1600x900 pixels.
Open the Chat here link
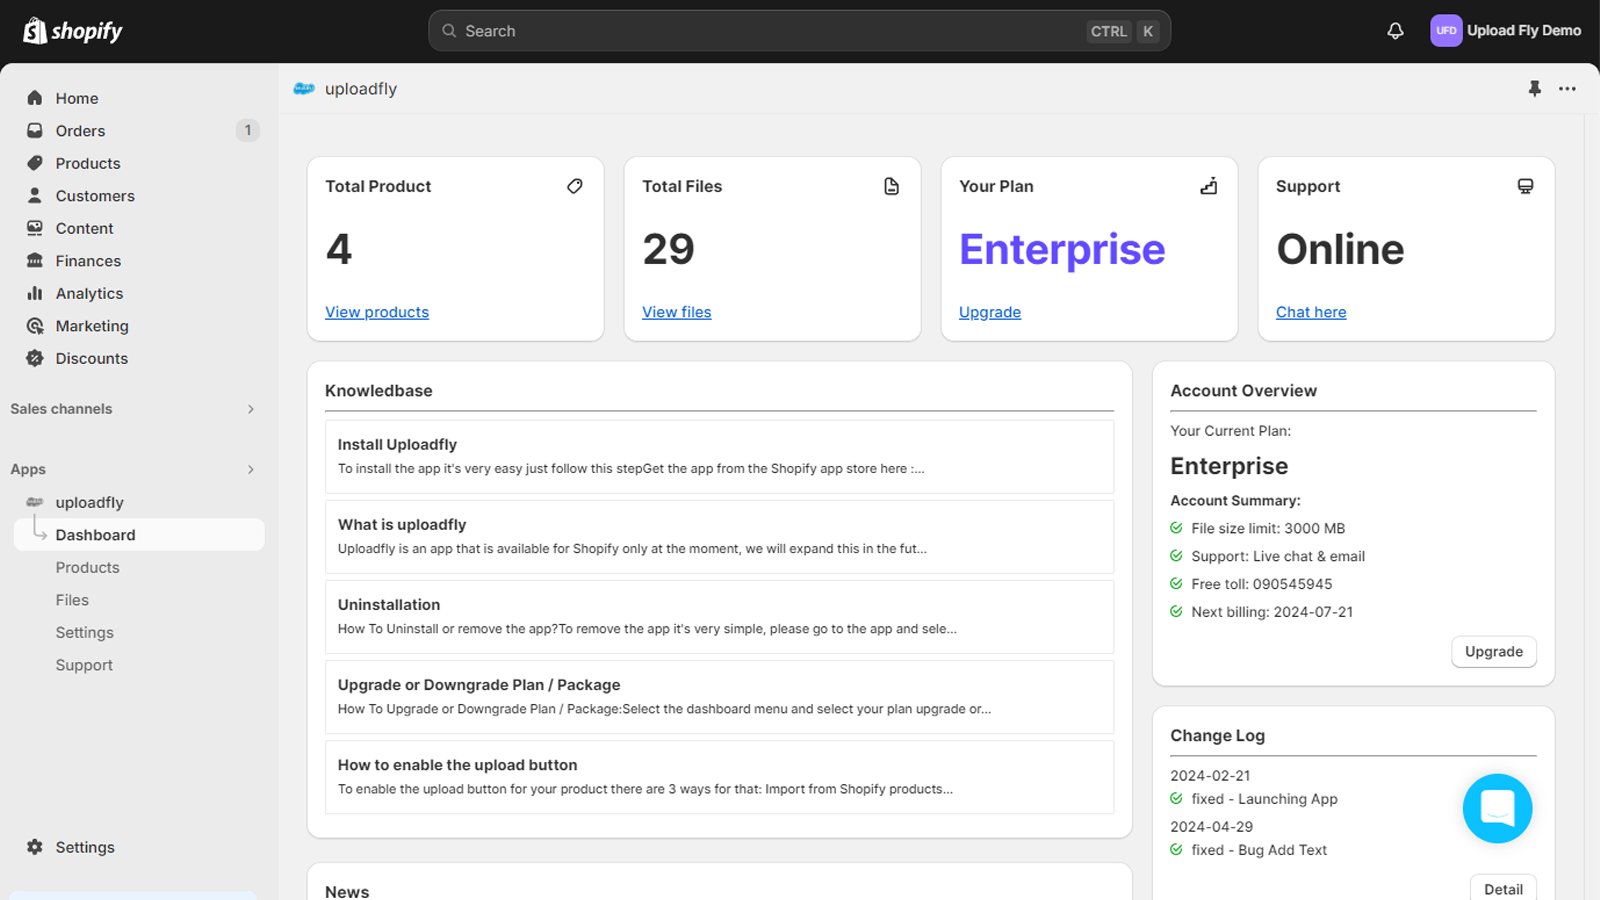coord(1310,312)
